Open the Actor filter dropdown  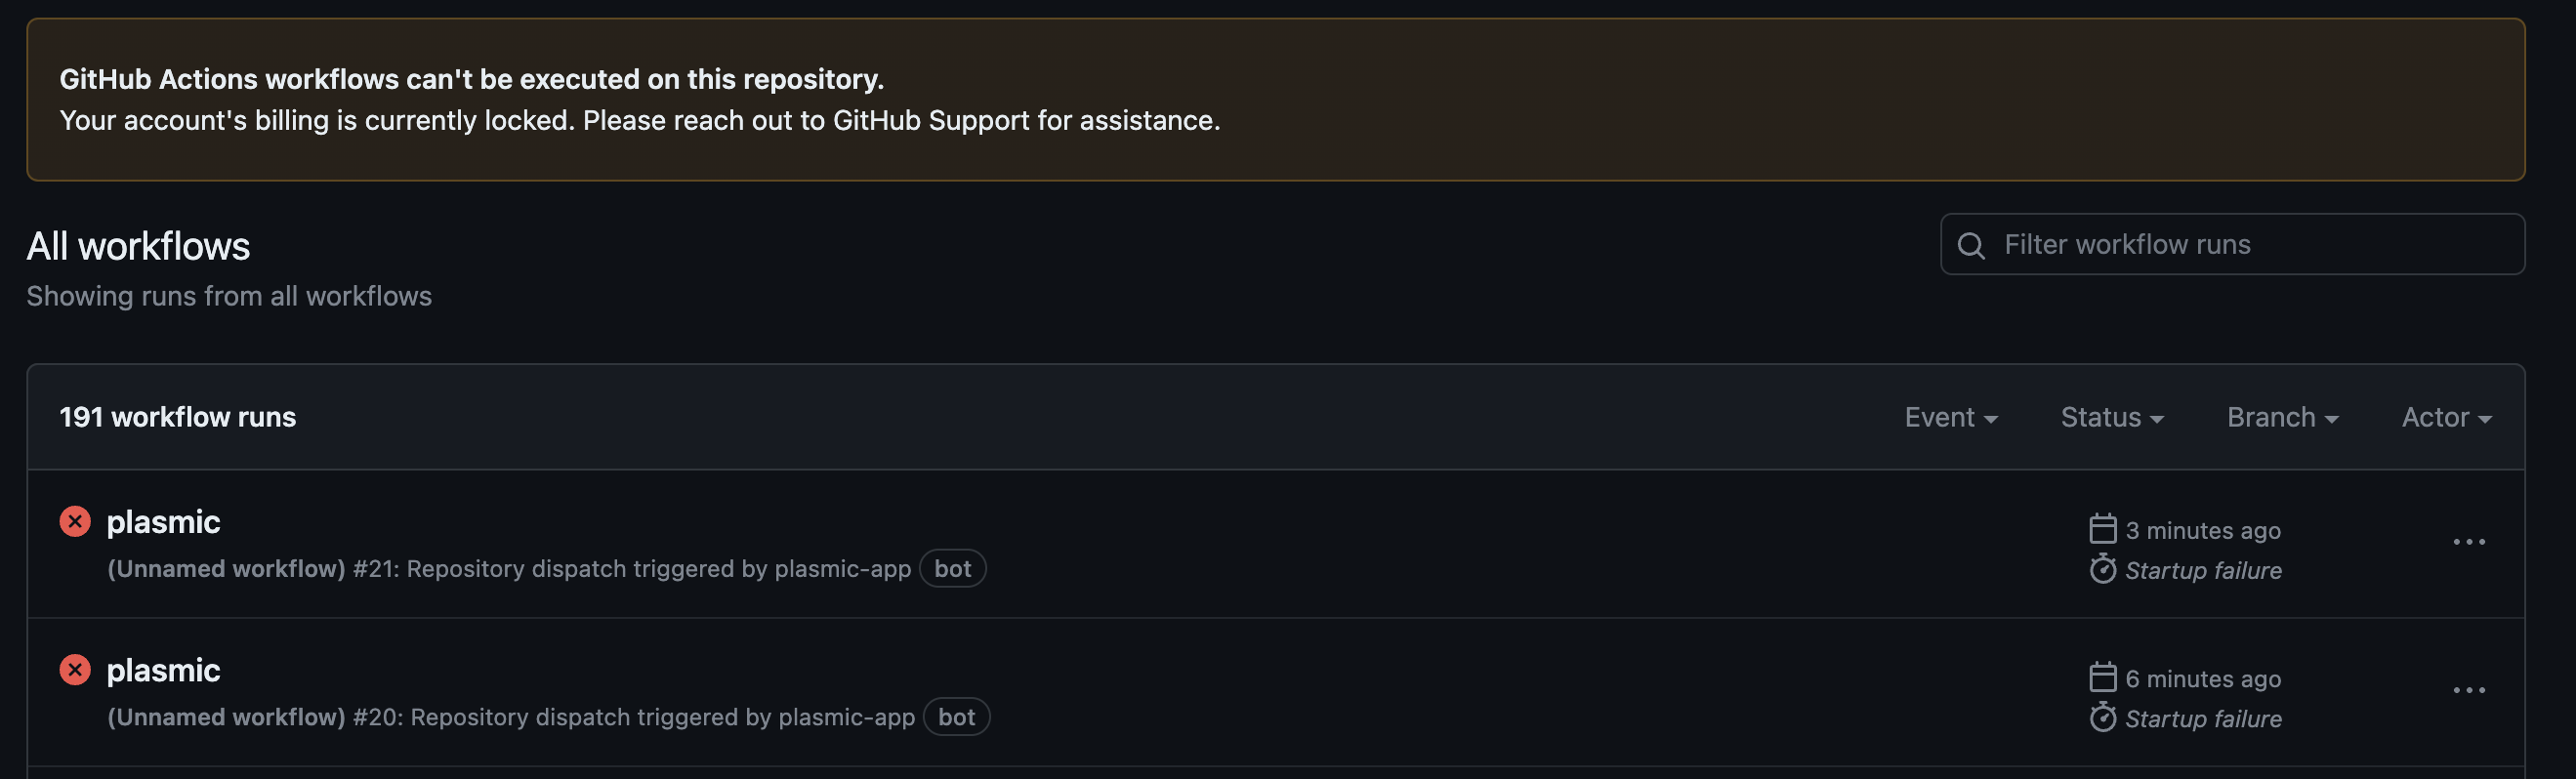pyautogui.click(x=2445, y=417)
